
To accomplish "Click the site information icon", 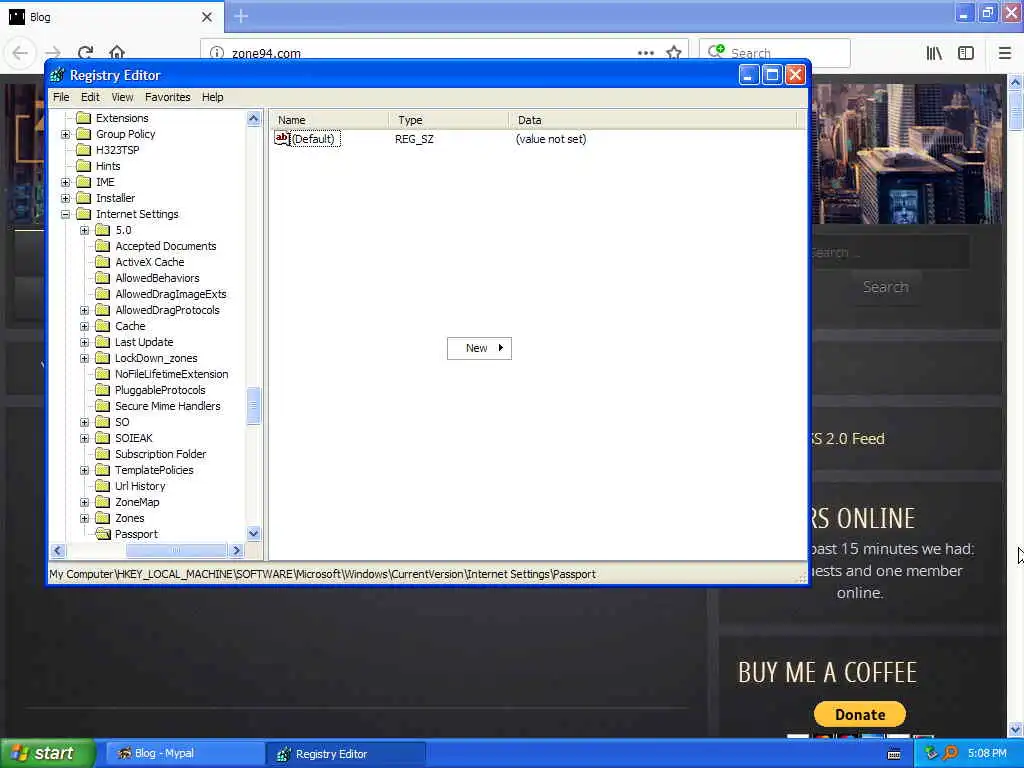I will pos(217,53).
